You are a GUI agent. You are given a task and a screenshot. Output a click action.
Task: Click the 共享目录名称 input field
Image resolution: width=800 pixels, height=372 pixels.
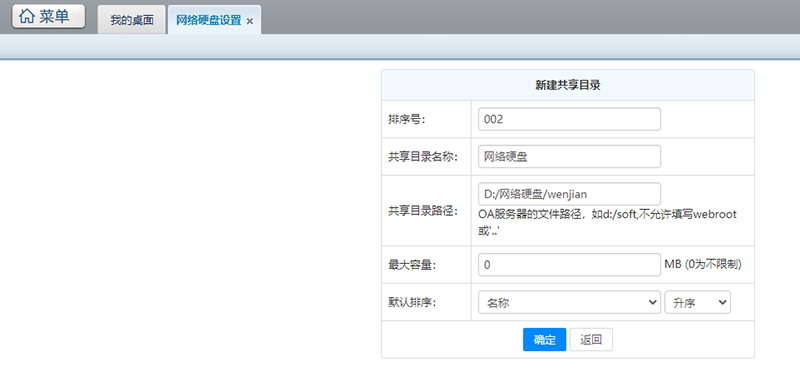click(x=569, y=157)
